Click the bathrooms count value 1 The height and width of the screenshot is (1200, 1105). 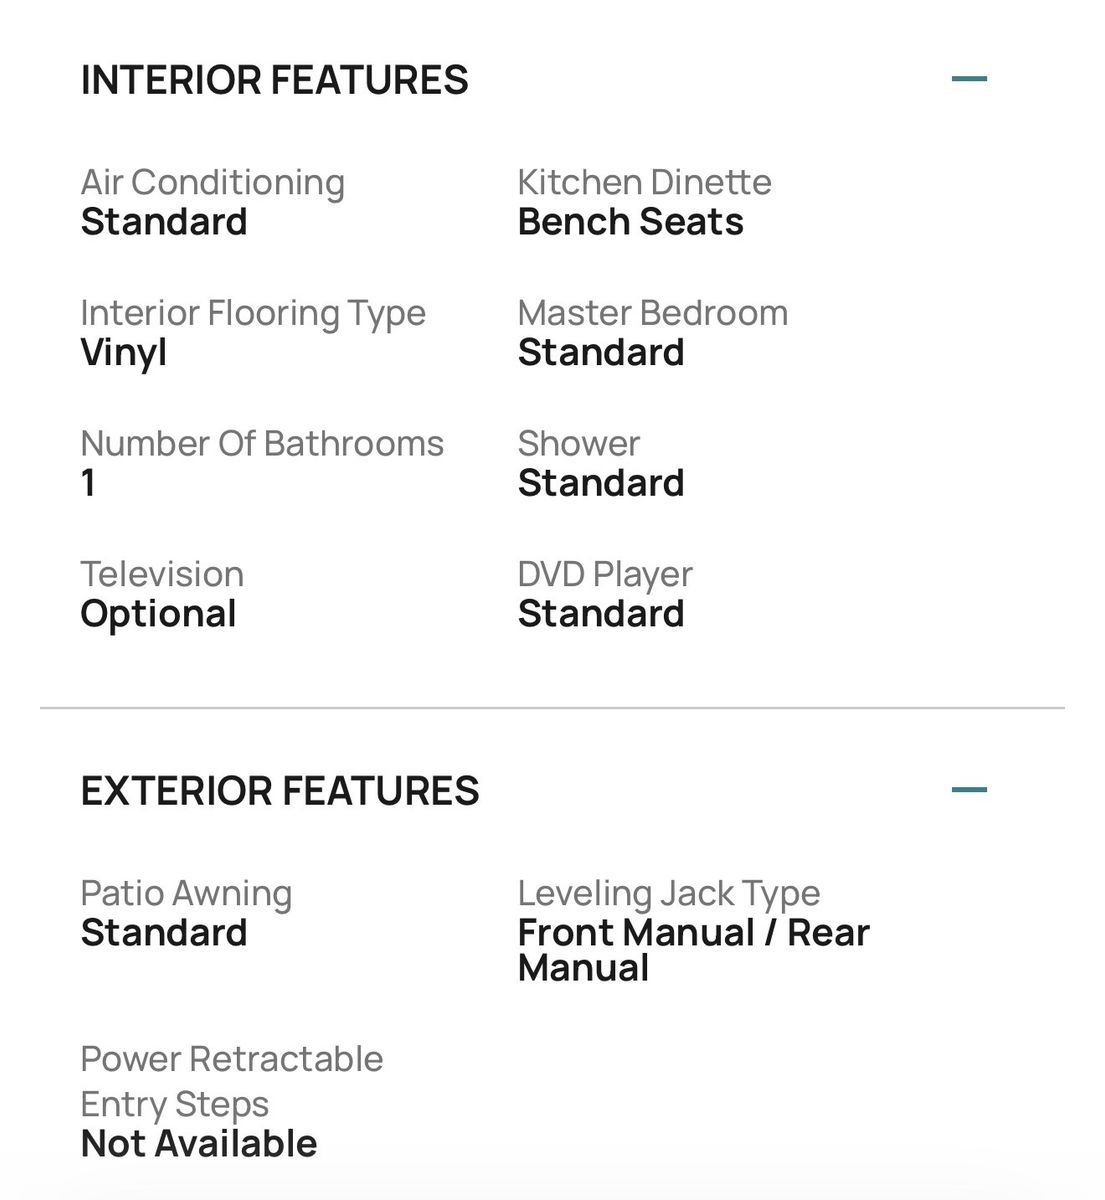pyautogui.click(x=89, y=483)
